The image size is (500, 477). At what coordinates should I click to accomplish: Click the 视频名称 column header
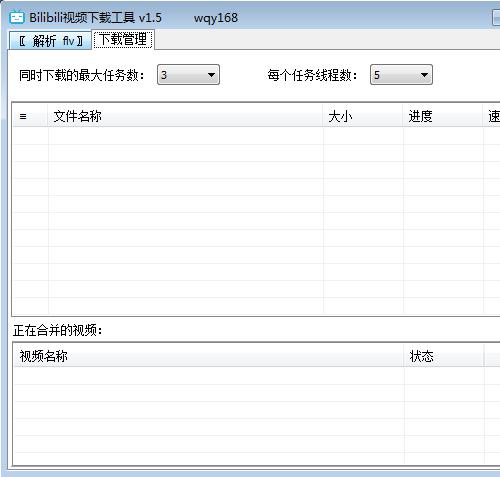click(x=209, y=356)
